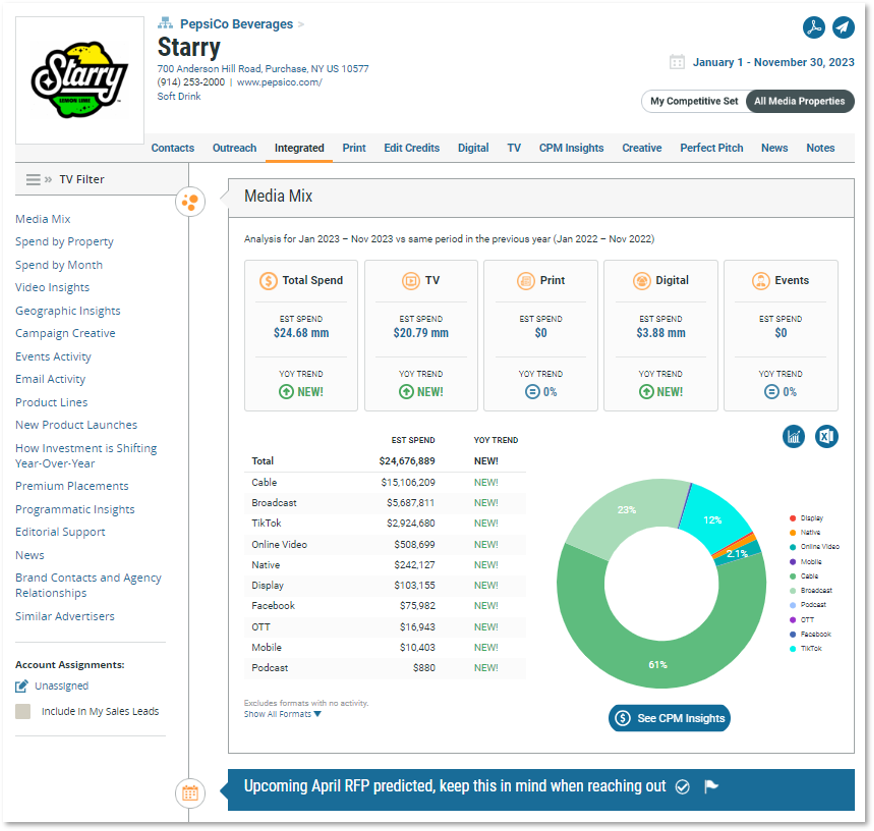The height and width of the screenshot is (831, 874).
Task: Click the 23% Broadcast donut segment
Action: 627,510
